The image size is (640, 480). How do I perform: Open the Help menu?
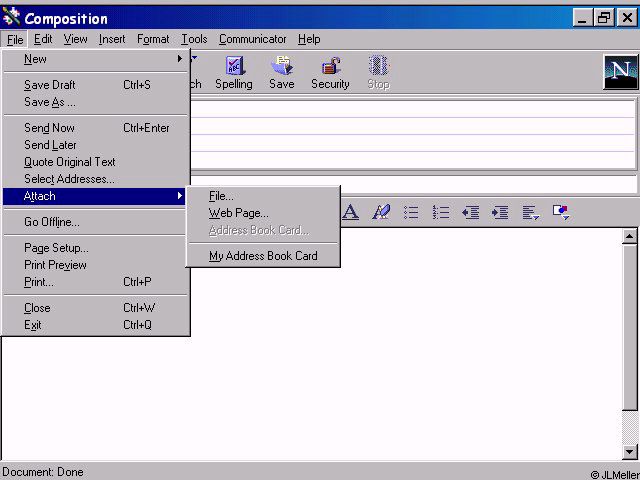point(309,39)
